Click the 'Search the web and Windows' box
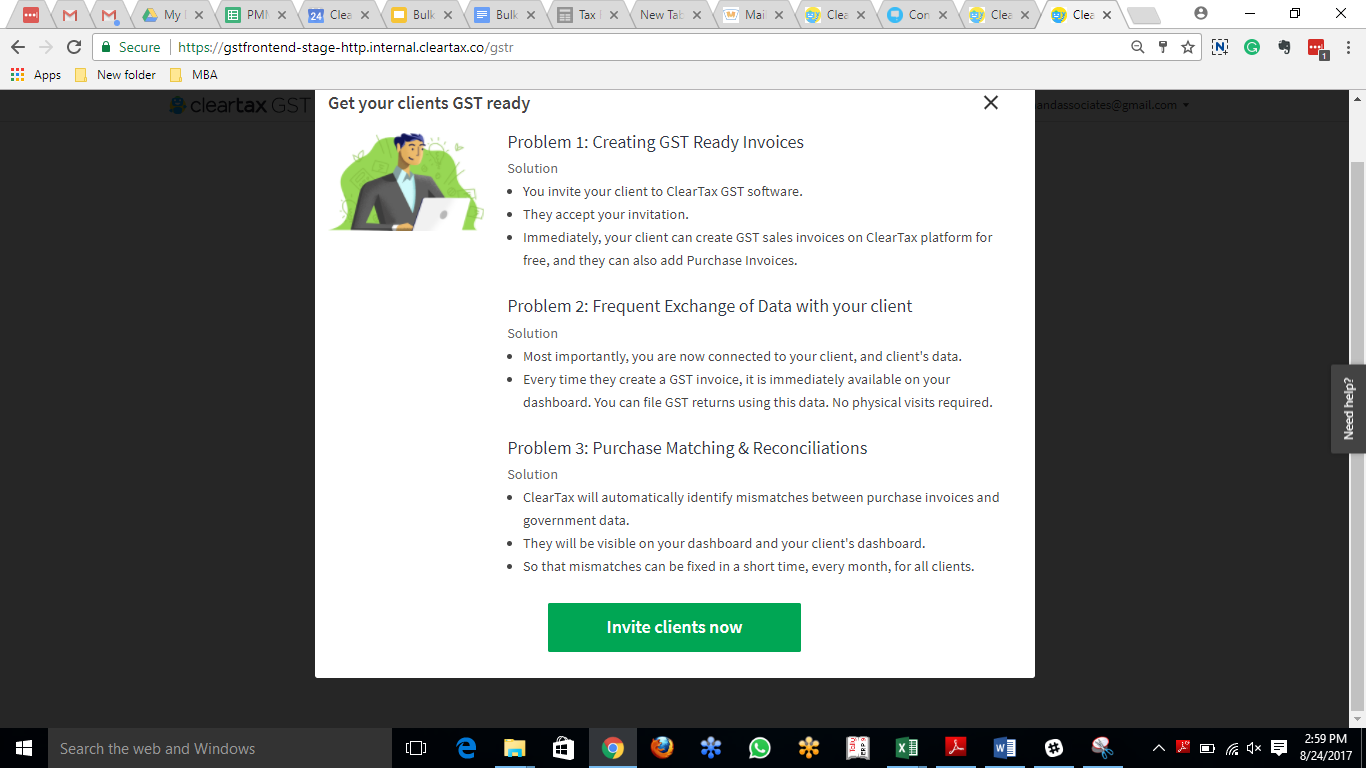Image resolution: width=1366 pixels, height=768 pixels. [219, 748]
